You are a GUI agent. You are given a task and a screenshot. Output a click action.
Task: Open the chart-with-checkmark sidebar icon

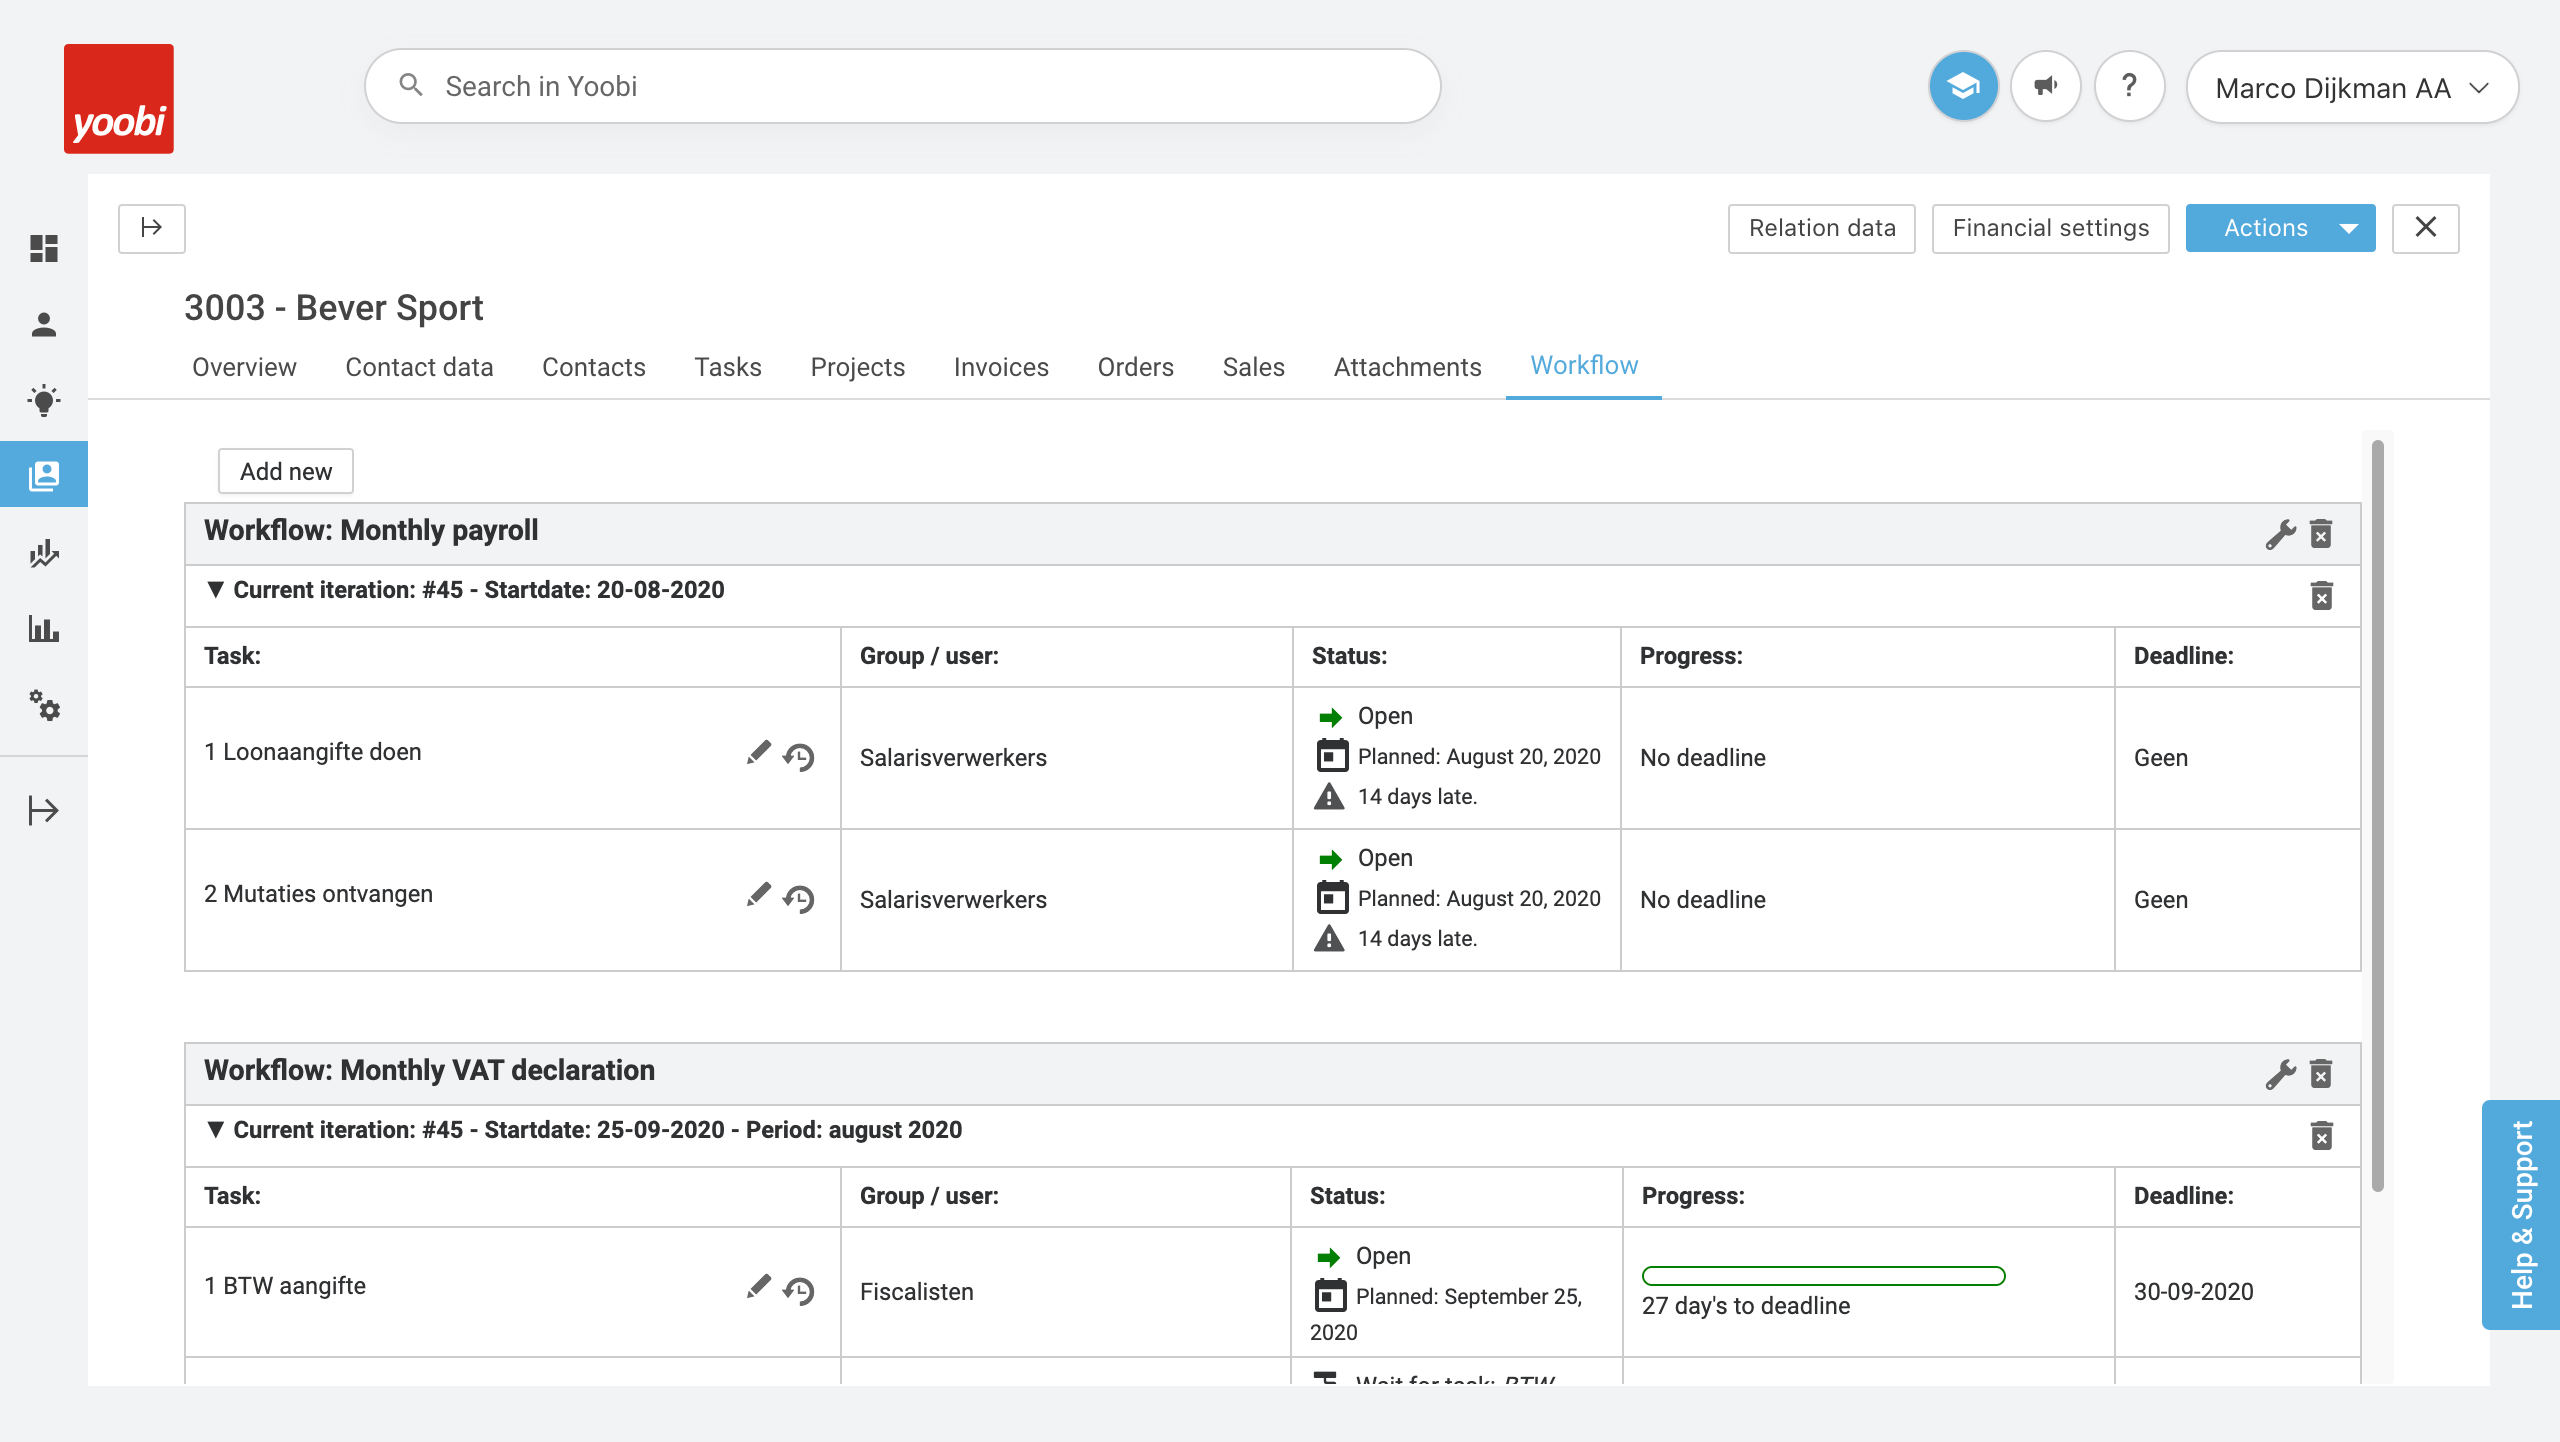point(44,553)
